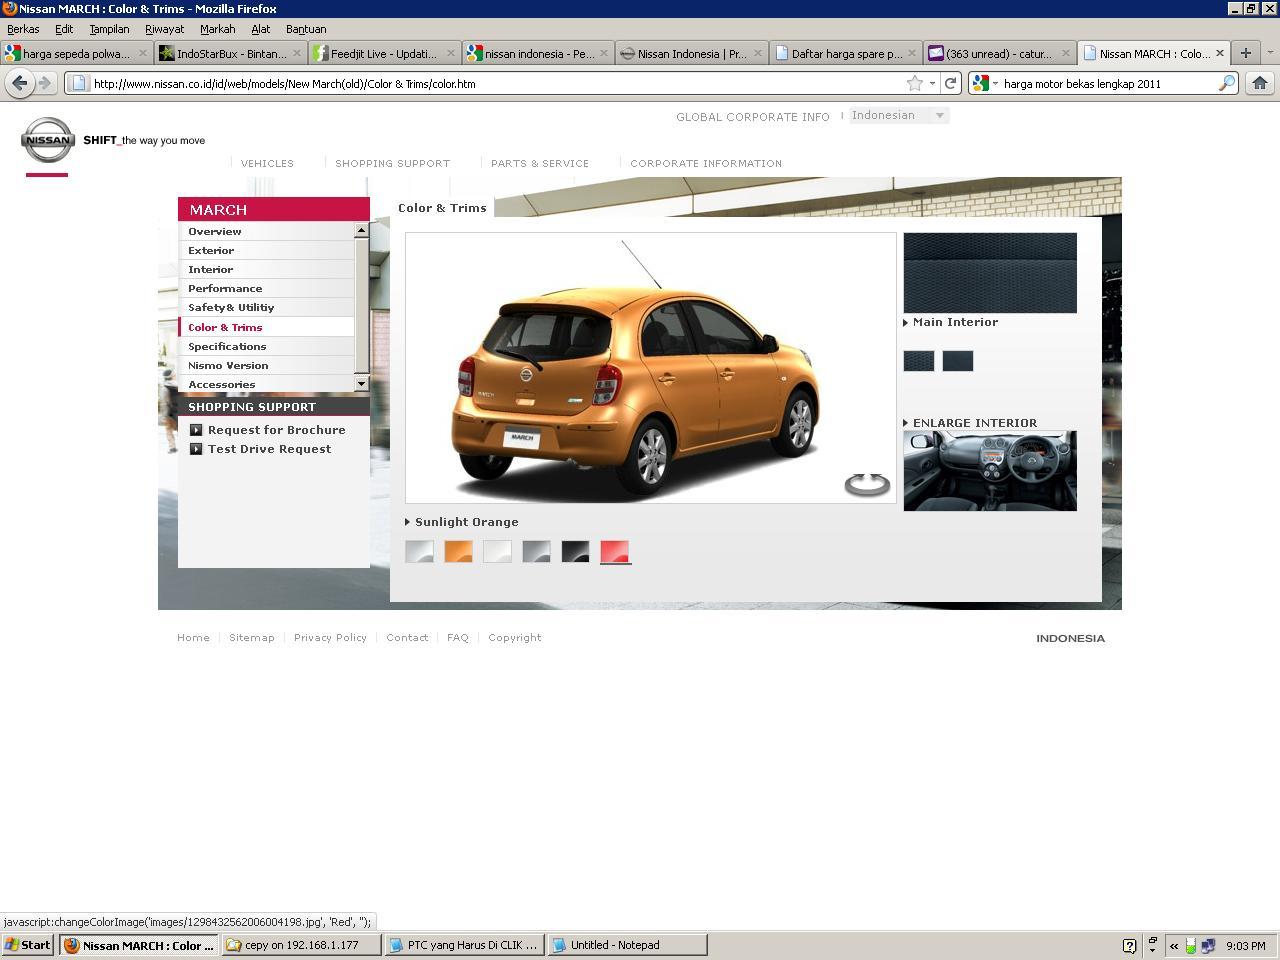
Task: Open Bantuan menu
Action: 306,29
